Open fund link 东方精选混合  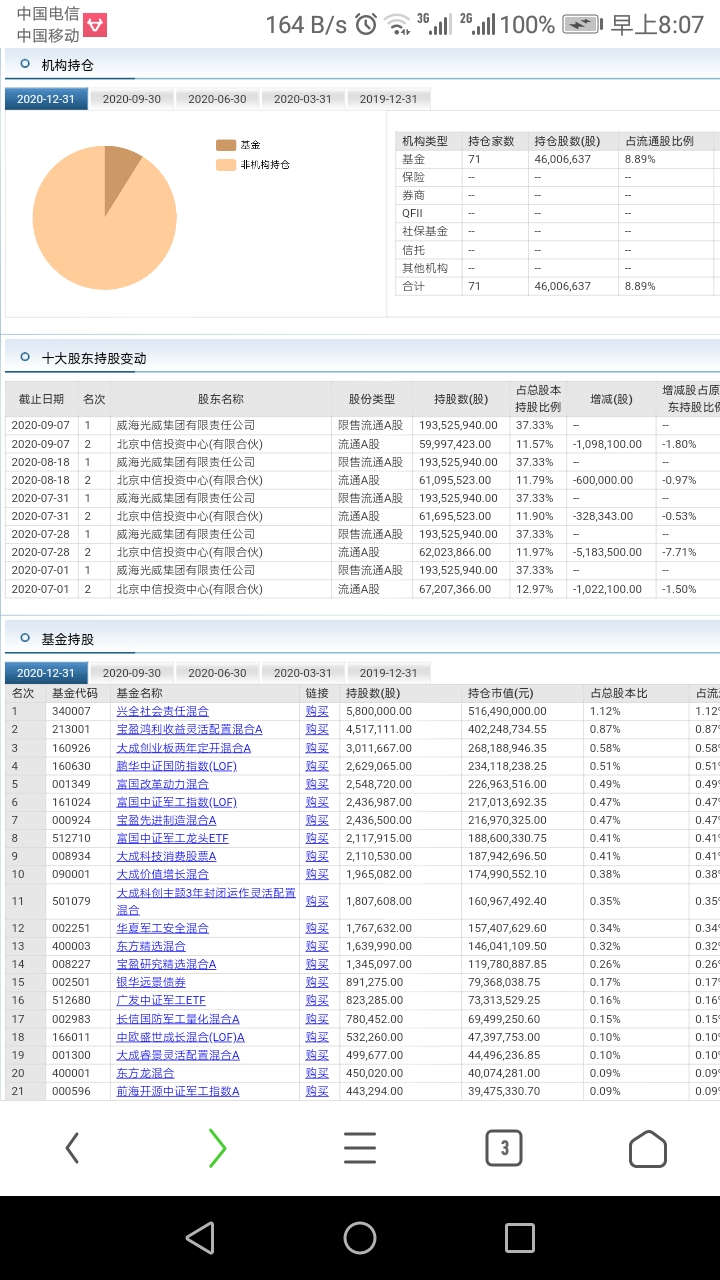(x=152, y=946)
